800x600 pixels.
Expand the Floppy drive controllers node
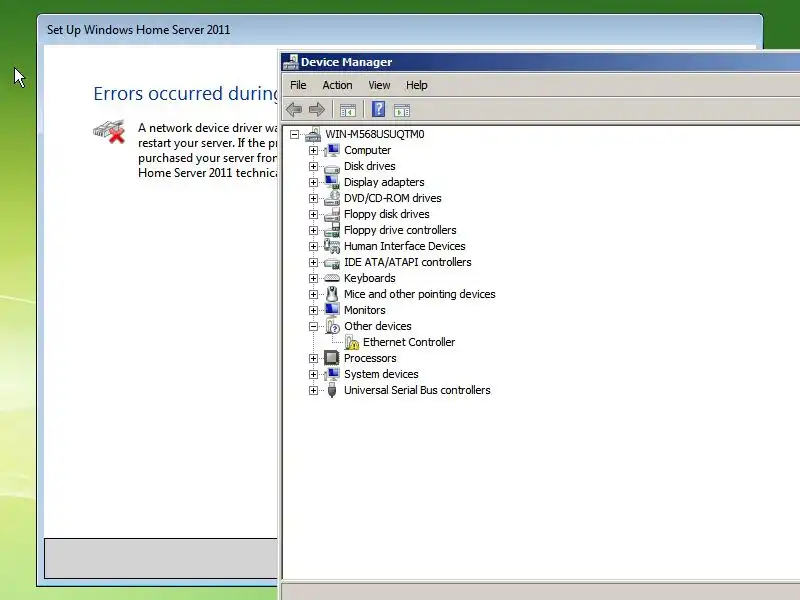(x=313, y=230)
